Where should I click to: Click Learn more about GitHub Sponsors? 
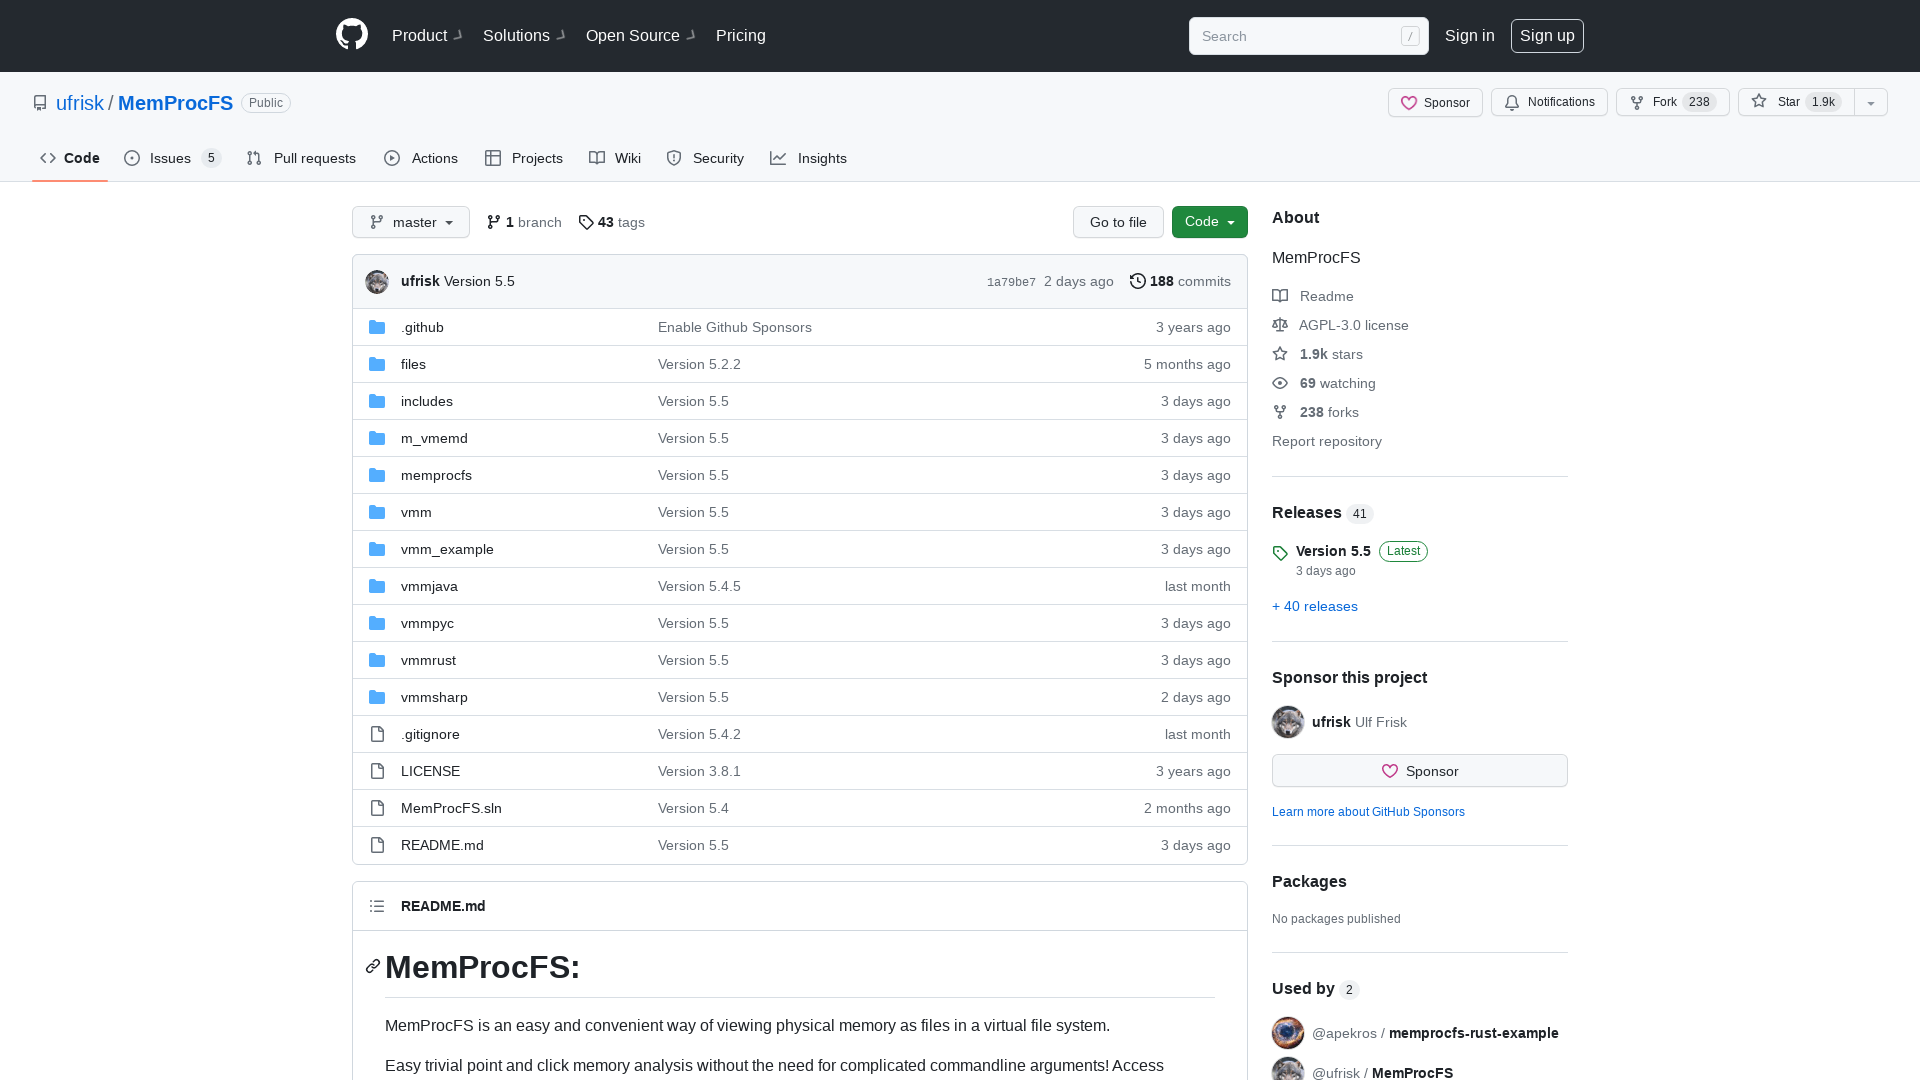click(1368, 812)
